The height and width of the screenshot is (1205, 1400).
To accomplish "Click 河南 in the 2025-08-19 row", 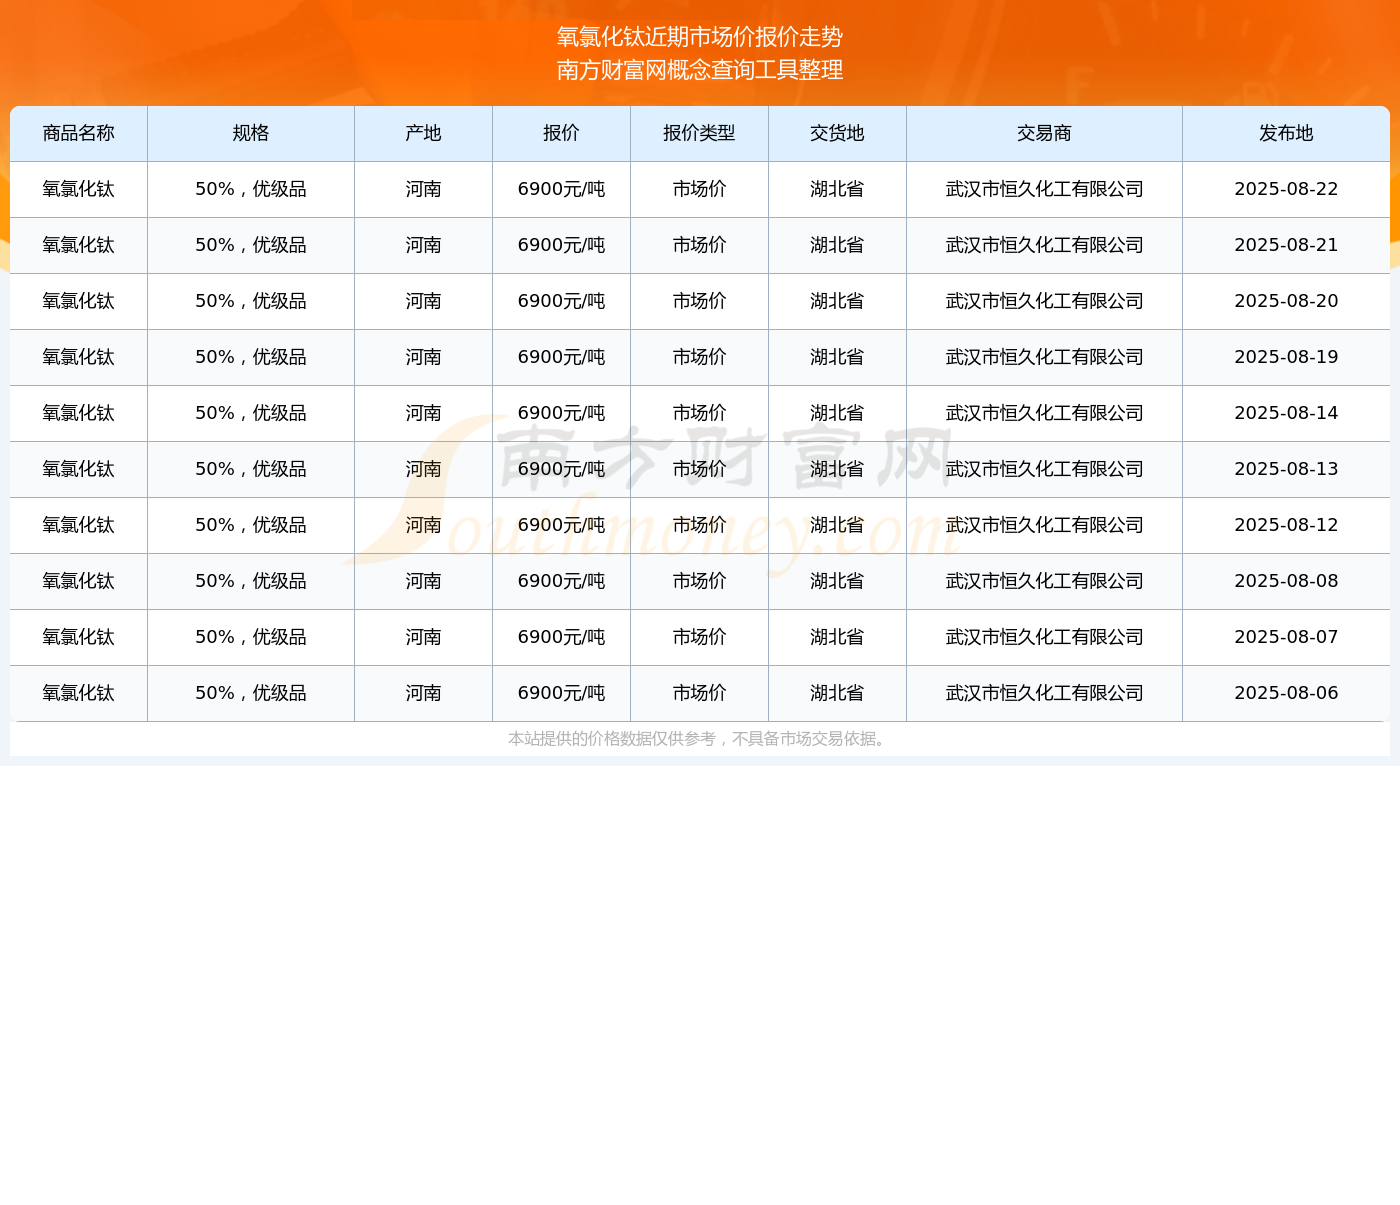I will 423,357.
